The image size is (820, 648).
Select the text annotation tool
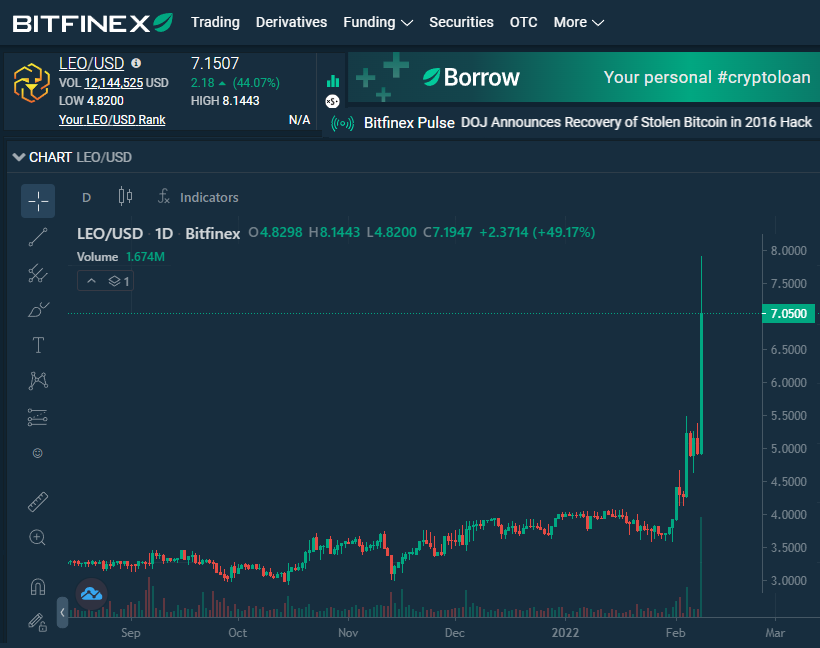(38, 345)
